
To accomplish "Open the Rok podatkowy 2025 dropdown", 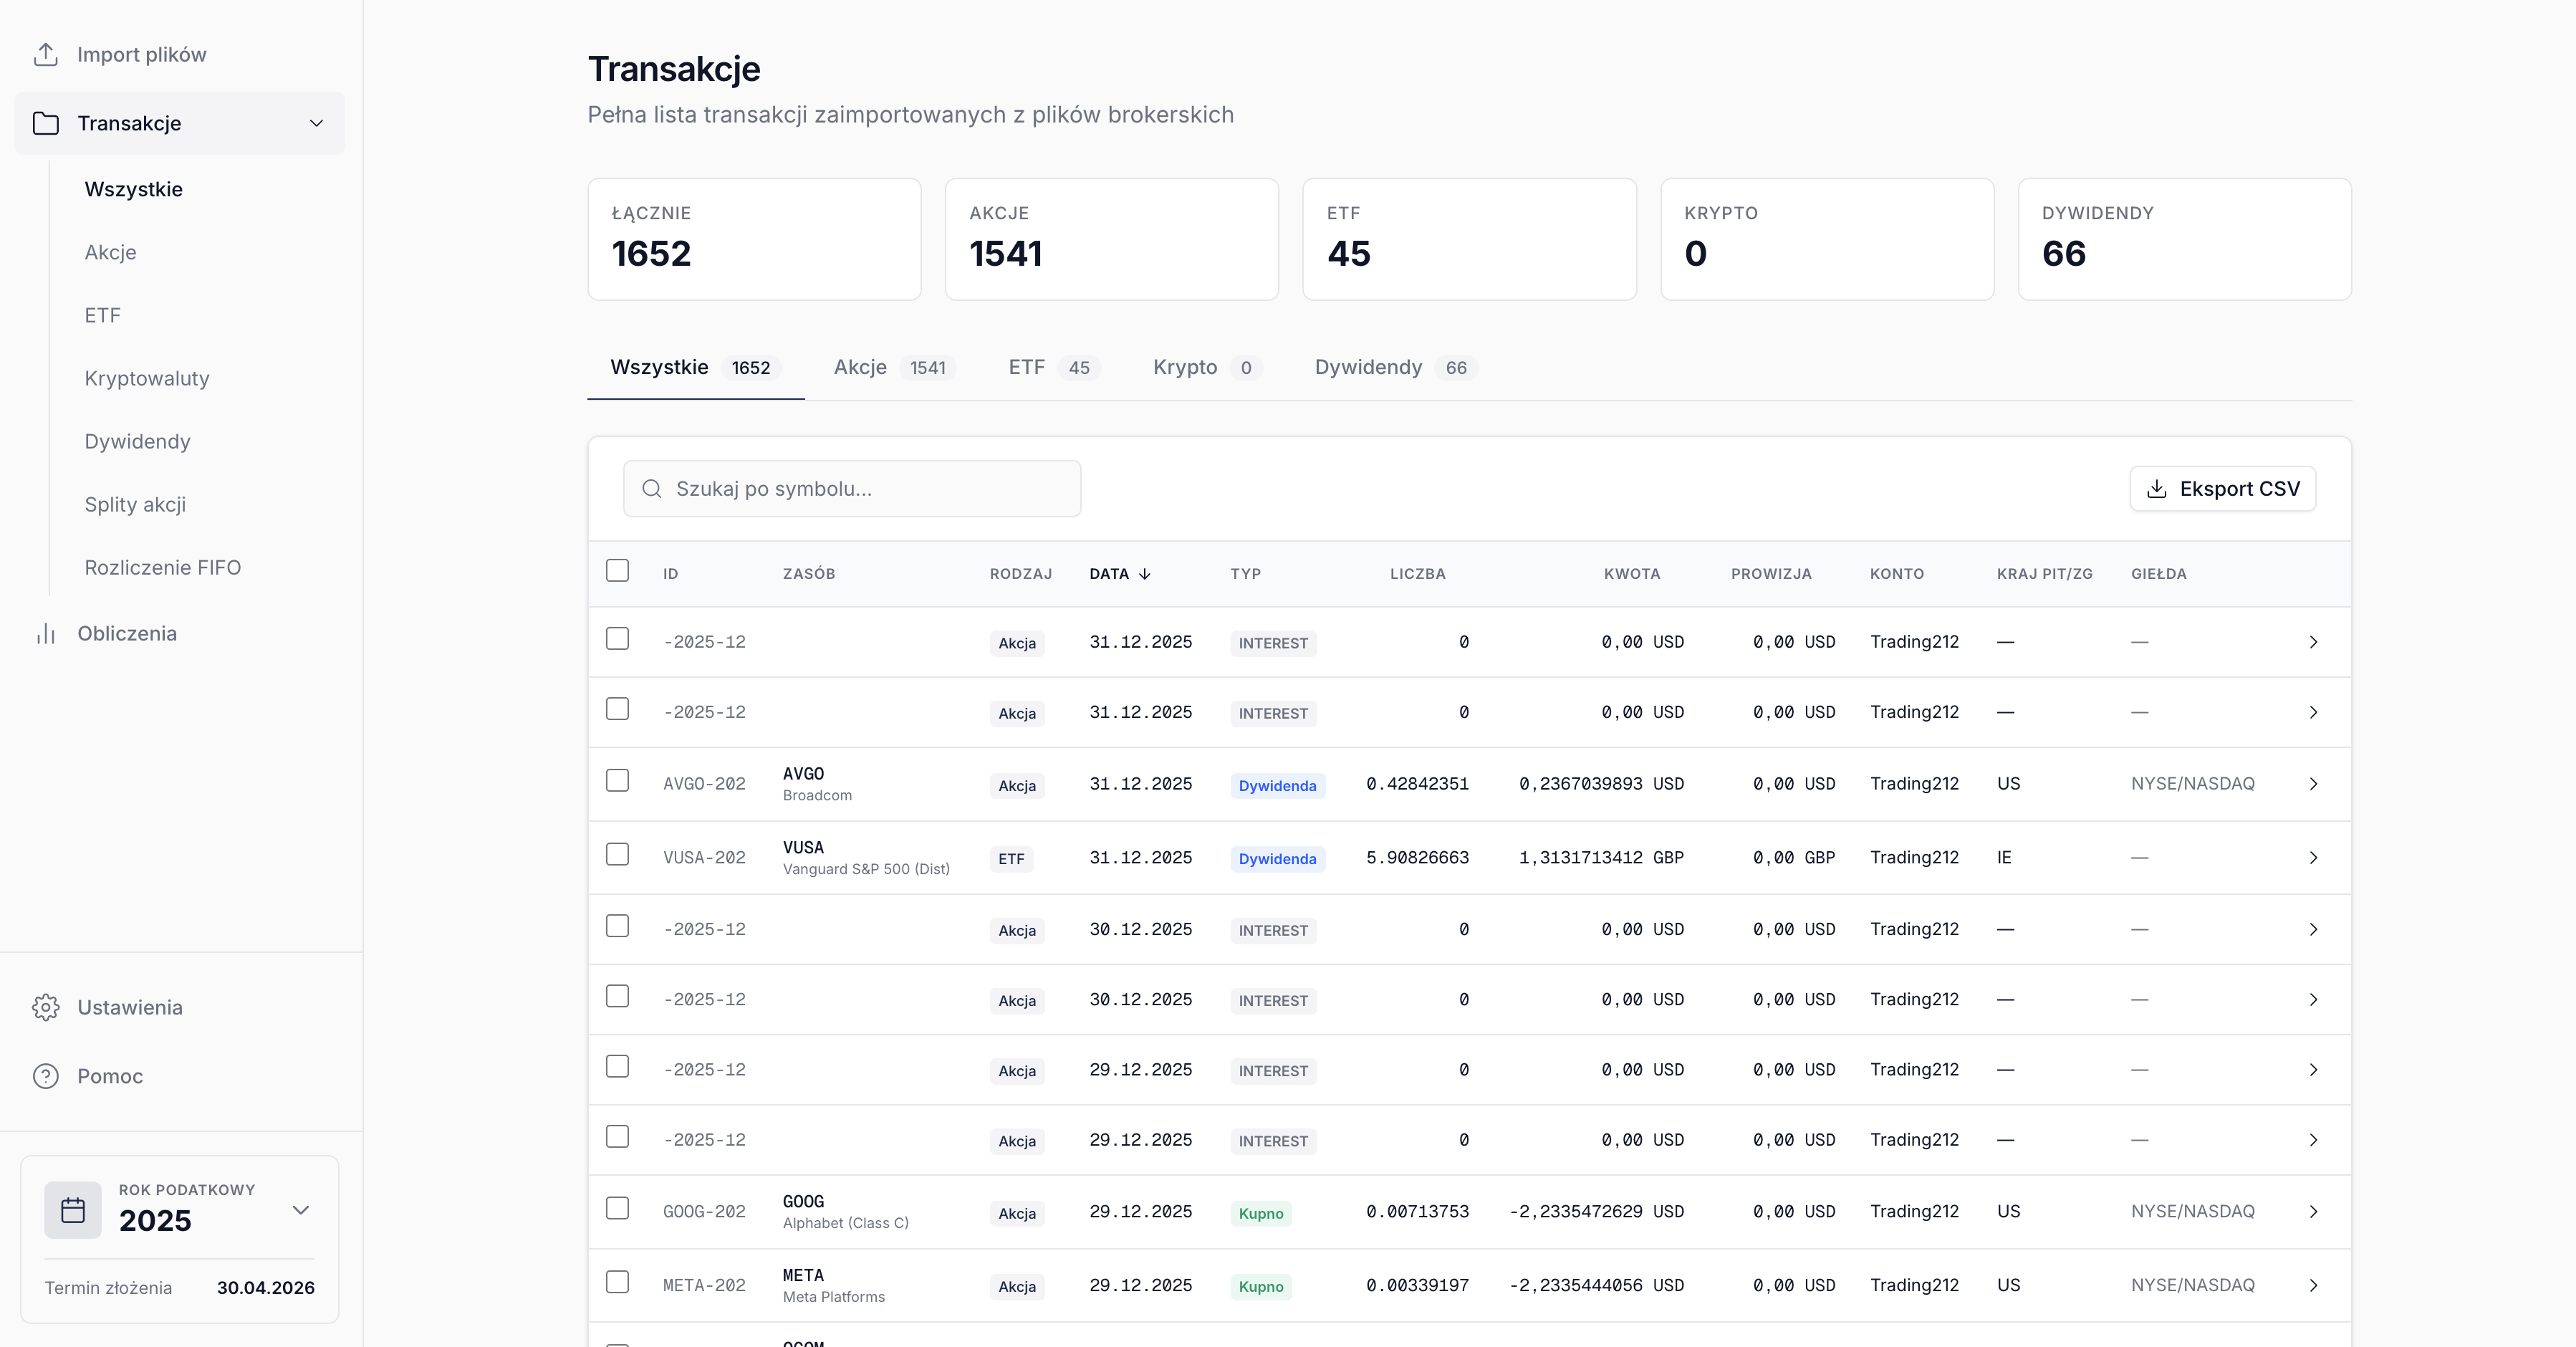I will pyautogui.click(x=300, y=1210).
